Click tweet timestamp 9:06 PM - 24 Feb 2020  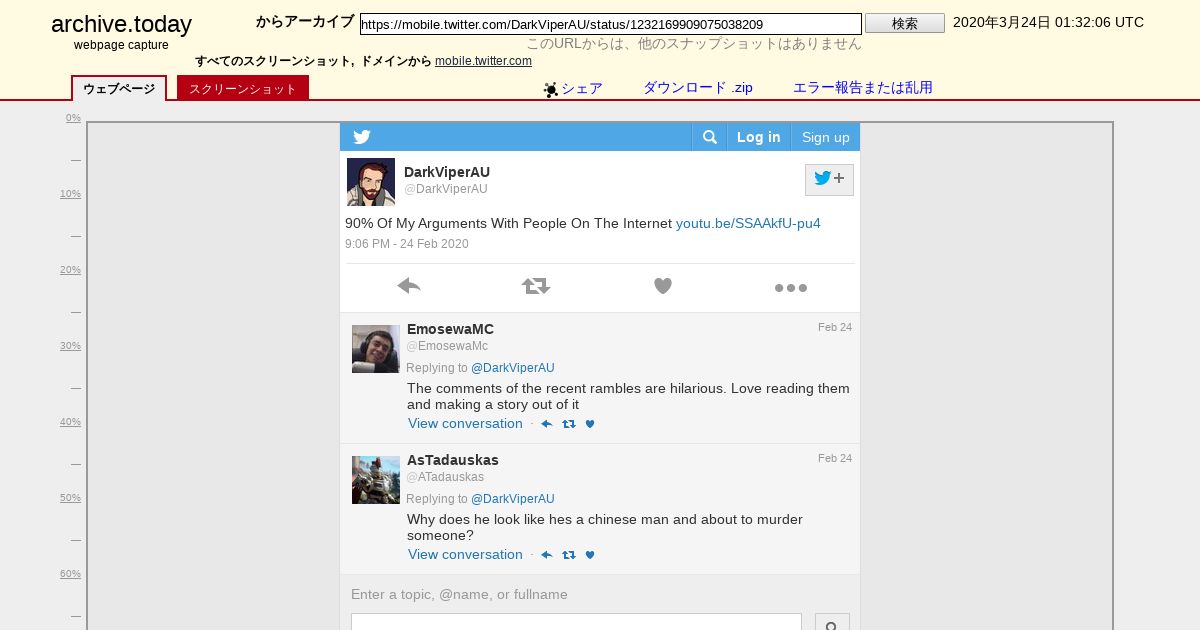(407, 244)
